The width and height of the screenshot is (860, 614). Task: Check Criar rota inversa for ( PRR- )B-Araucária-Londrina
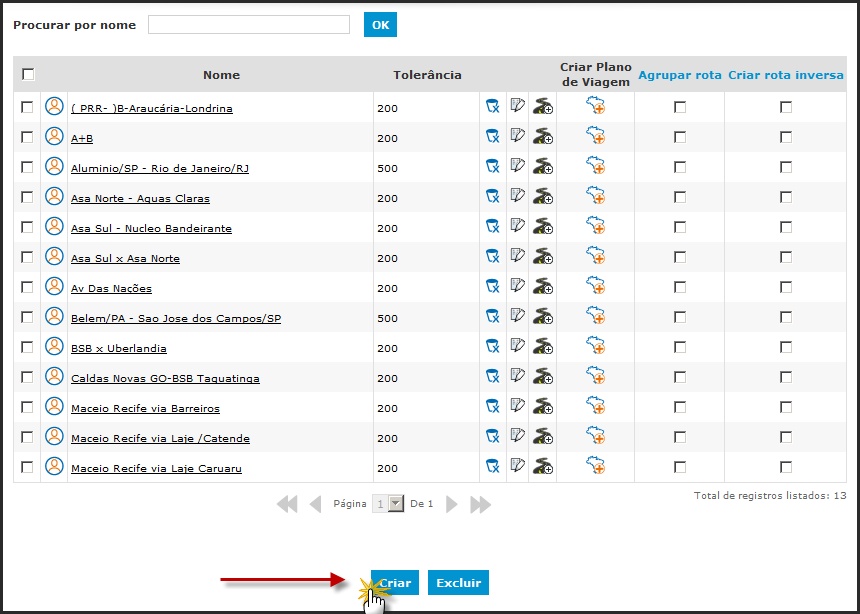tap(786, 107)
